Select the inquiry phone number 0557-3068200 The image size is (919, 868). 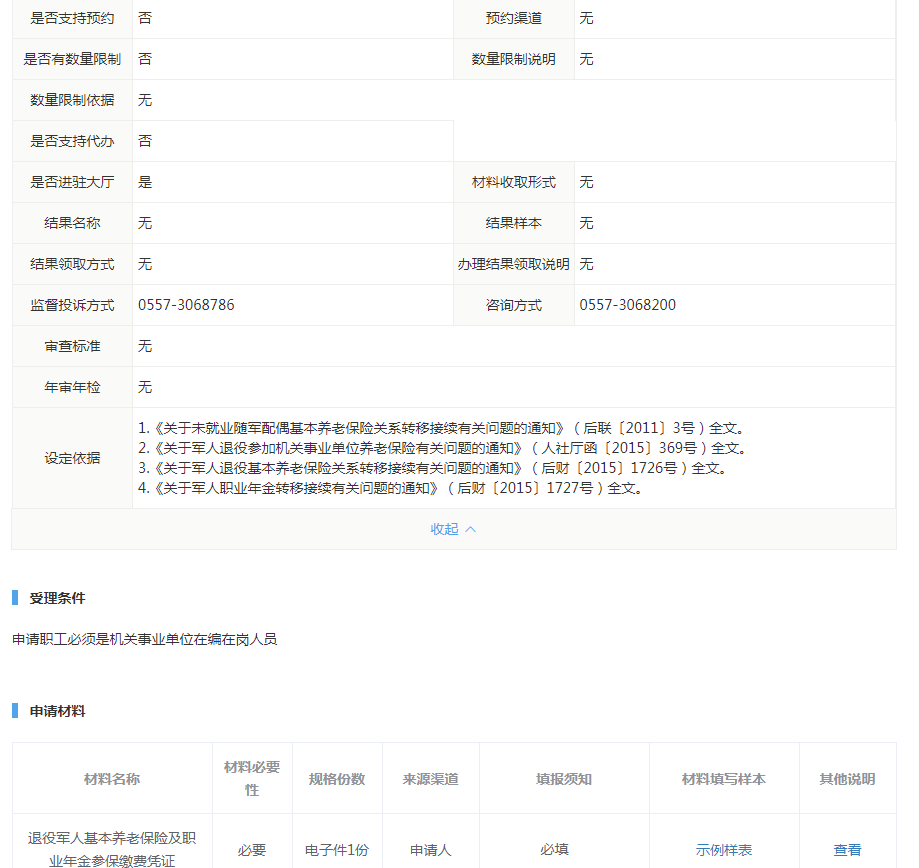point(627,305)
